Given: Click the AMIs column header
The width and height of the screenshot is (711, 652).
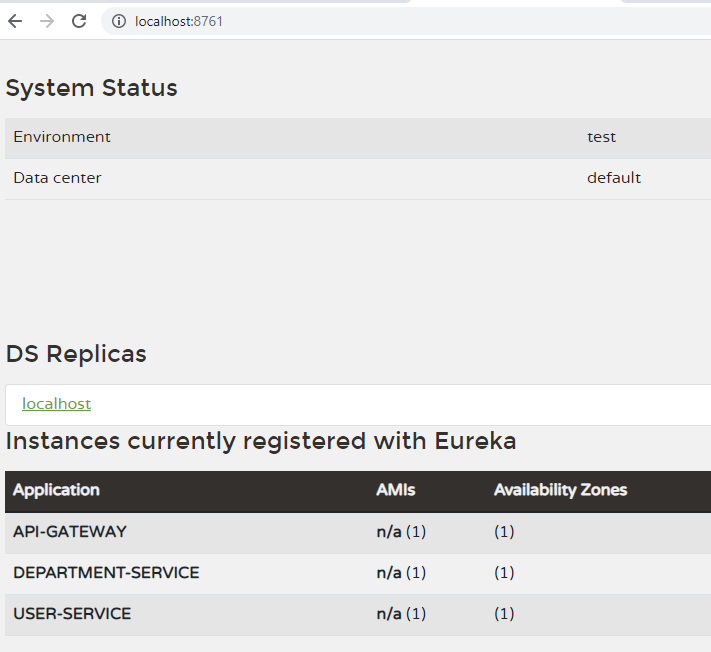Looking at the screenshot, I should click(x=395, y=490).
